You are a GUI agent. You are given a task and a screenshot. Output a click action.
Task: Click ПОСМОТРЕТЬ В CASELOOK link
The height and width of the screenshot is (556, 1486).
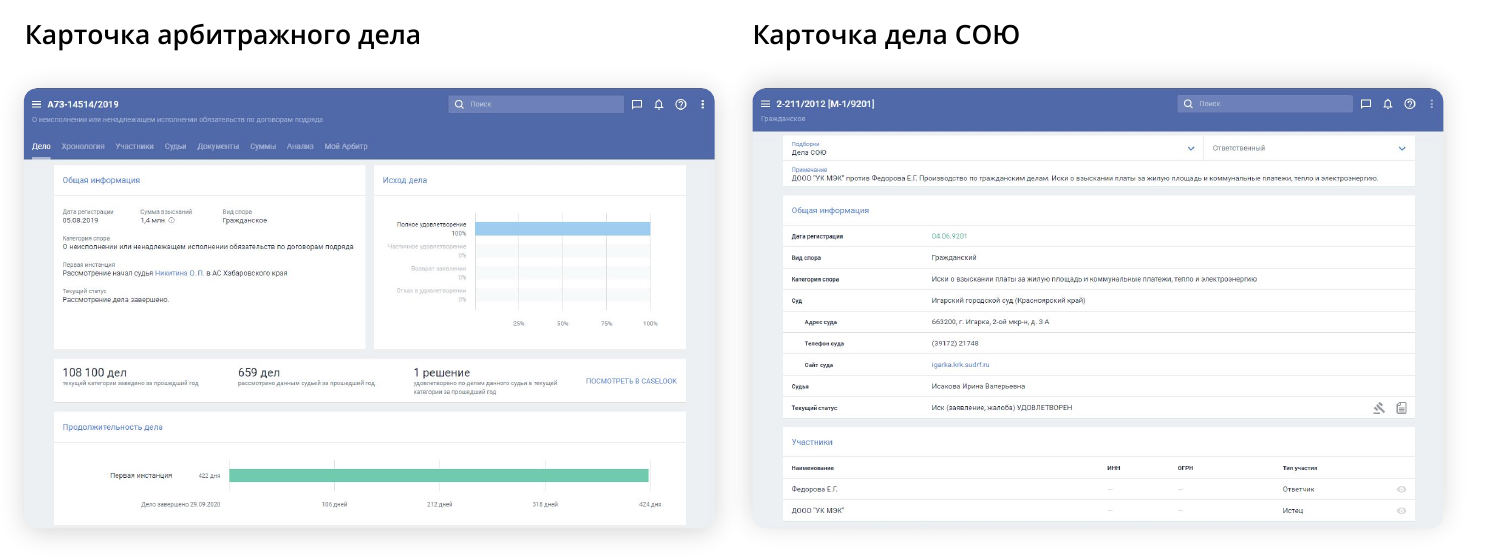pyautogui.click(x=631, y=381)
